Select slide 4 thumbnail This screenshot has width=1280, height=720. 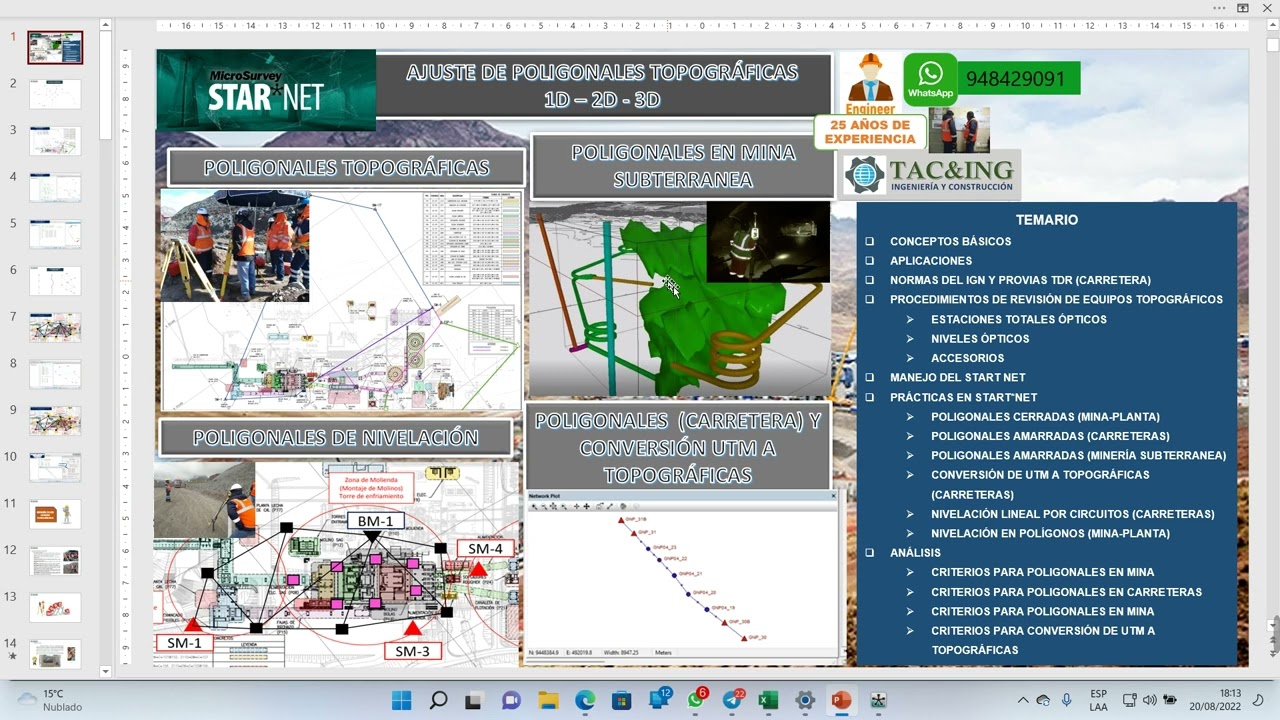pyautogui.click(x=55, y=187)
